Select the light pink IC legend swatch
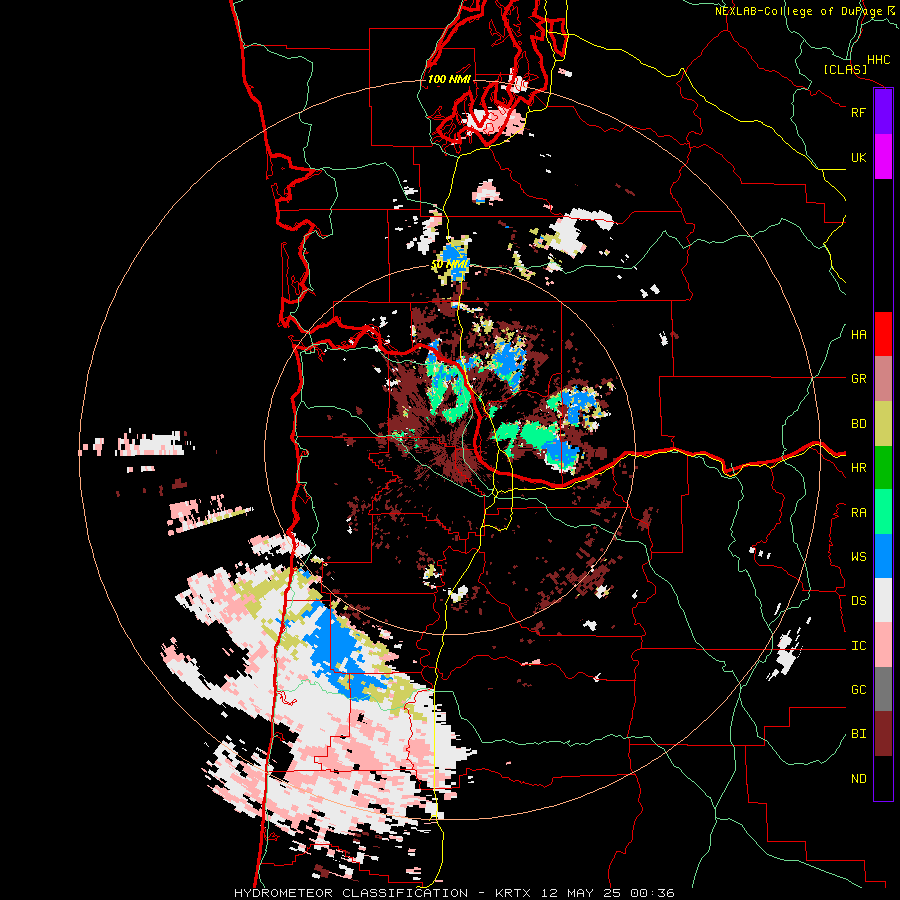The width and height of the screenshot is (900, 900). [x=883, y=645]
